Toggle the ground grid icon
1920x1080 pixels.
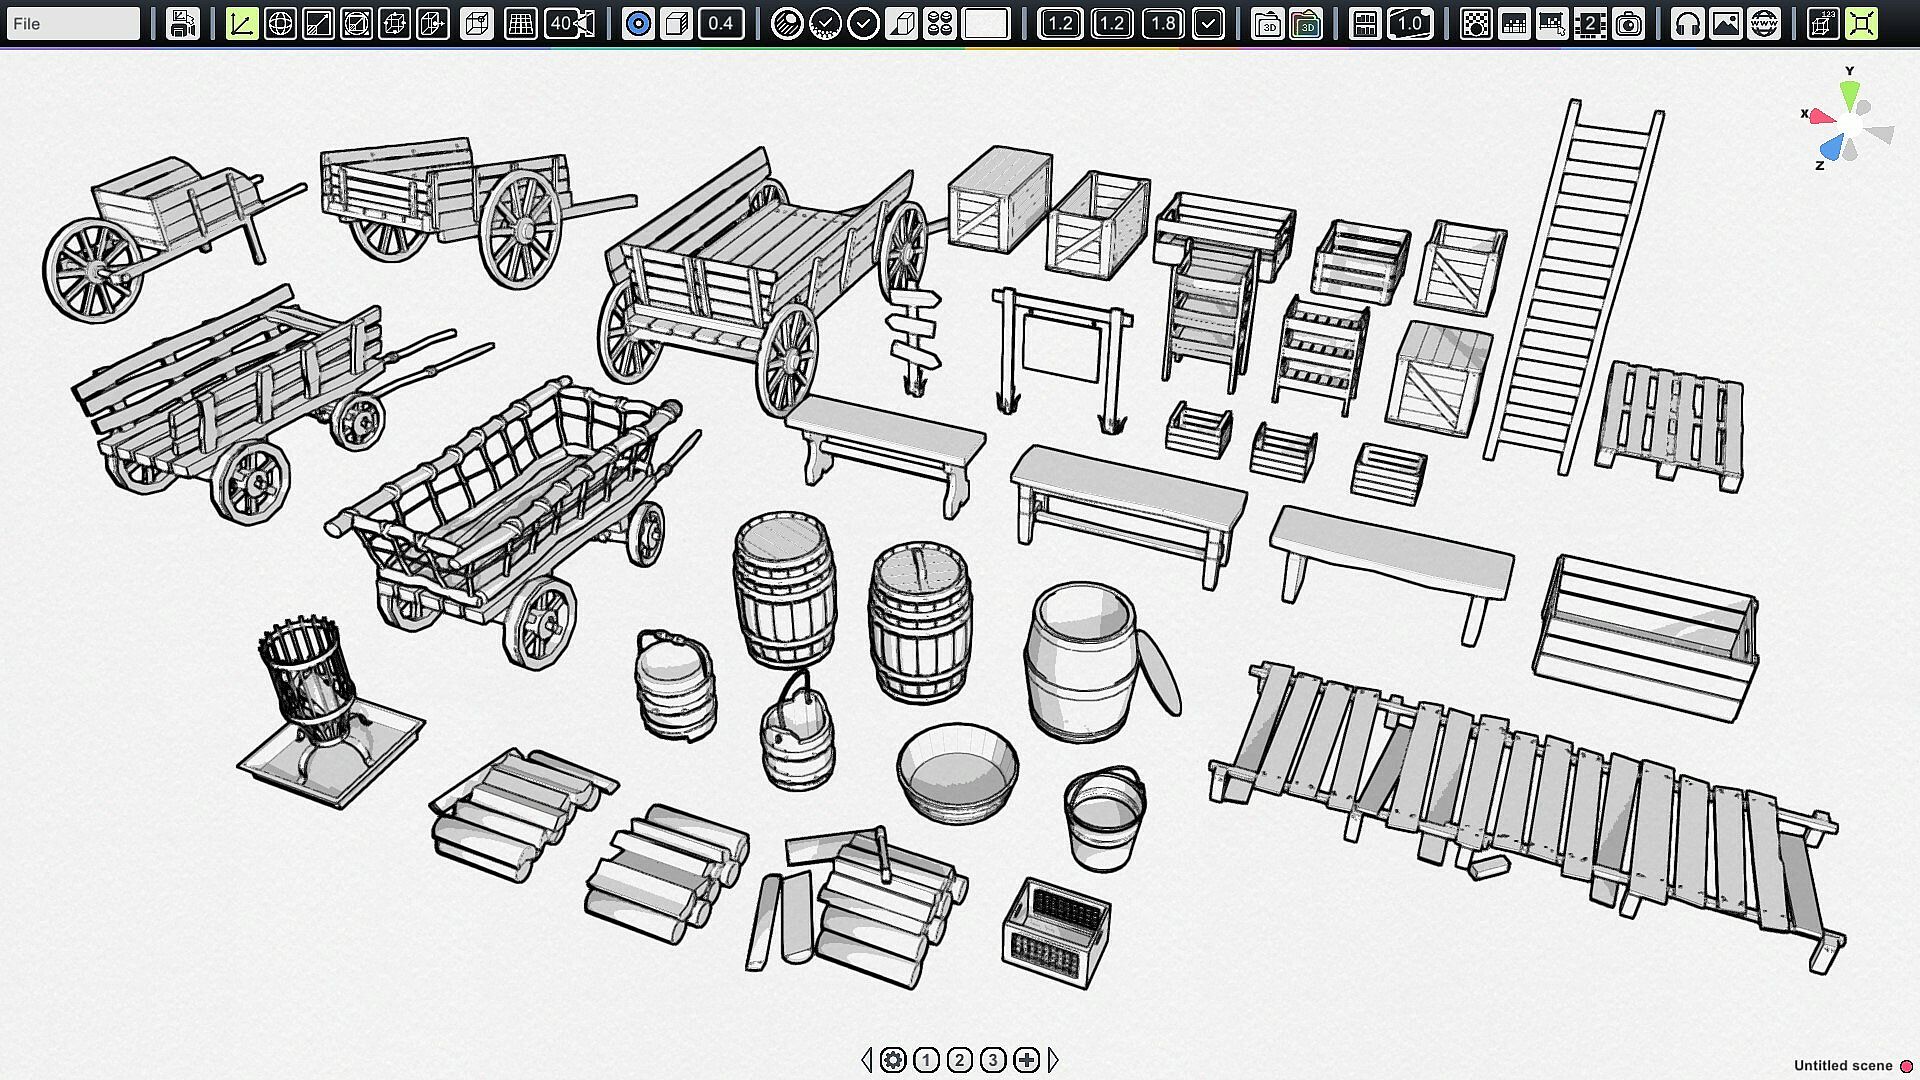(520, 23)
